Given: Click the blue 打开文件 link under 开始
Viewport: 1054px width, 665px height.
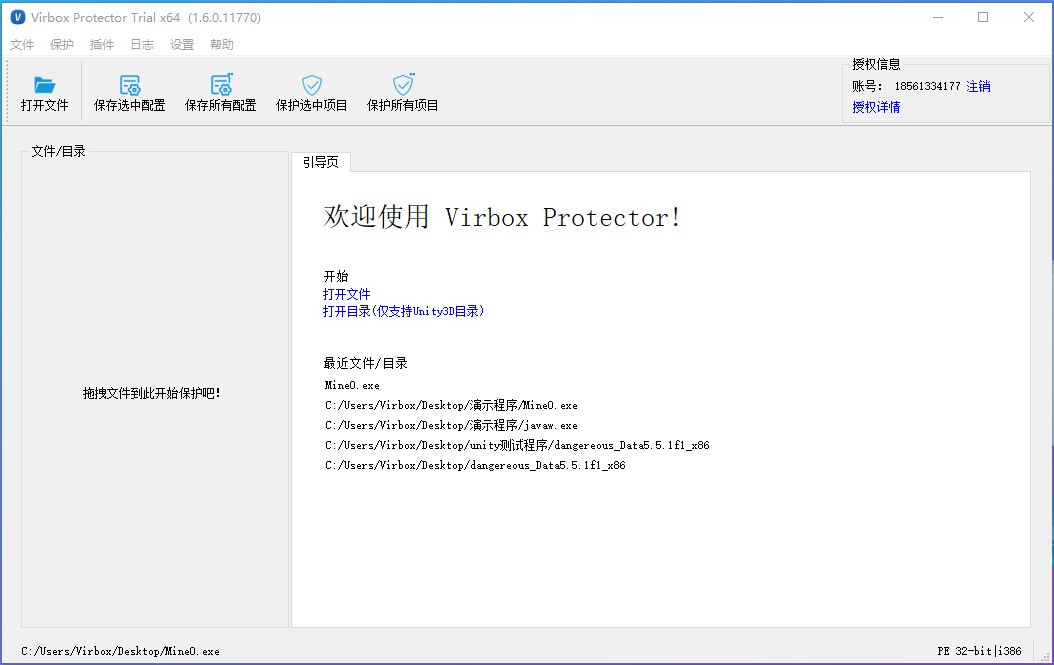Looking at the screenshot, I should tap(346, 294).
